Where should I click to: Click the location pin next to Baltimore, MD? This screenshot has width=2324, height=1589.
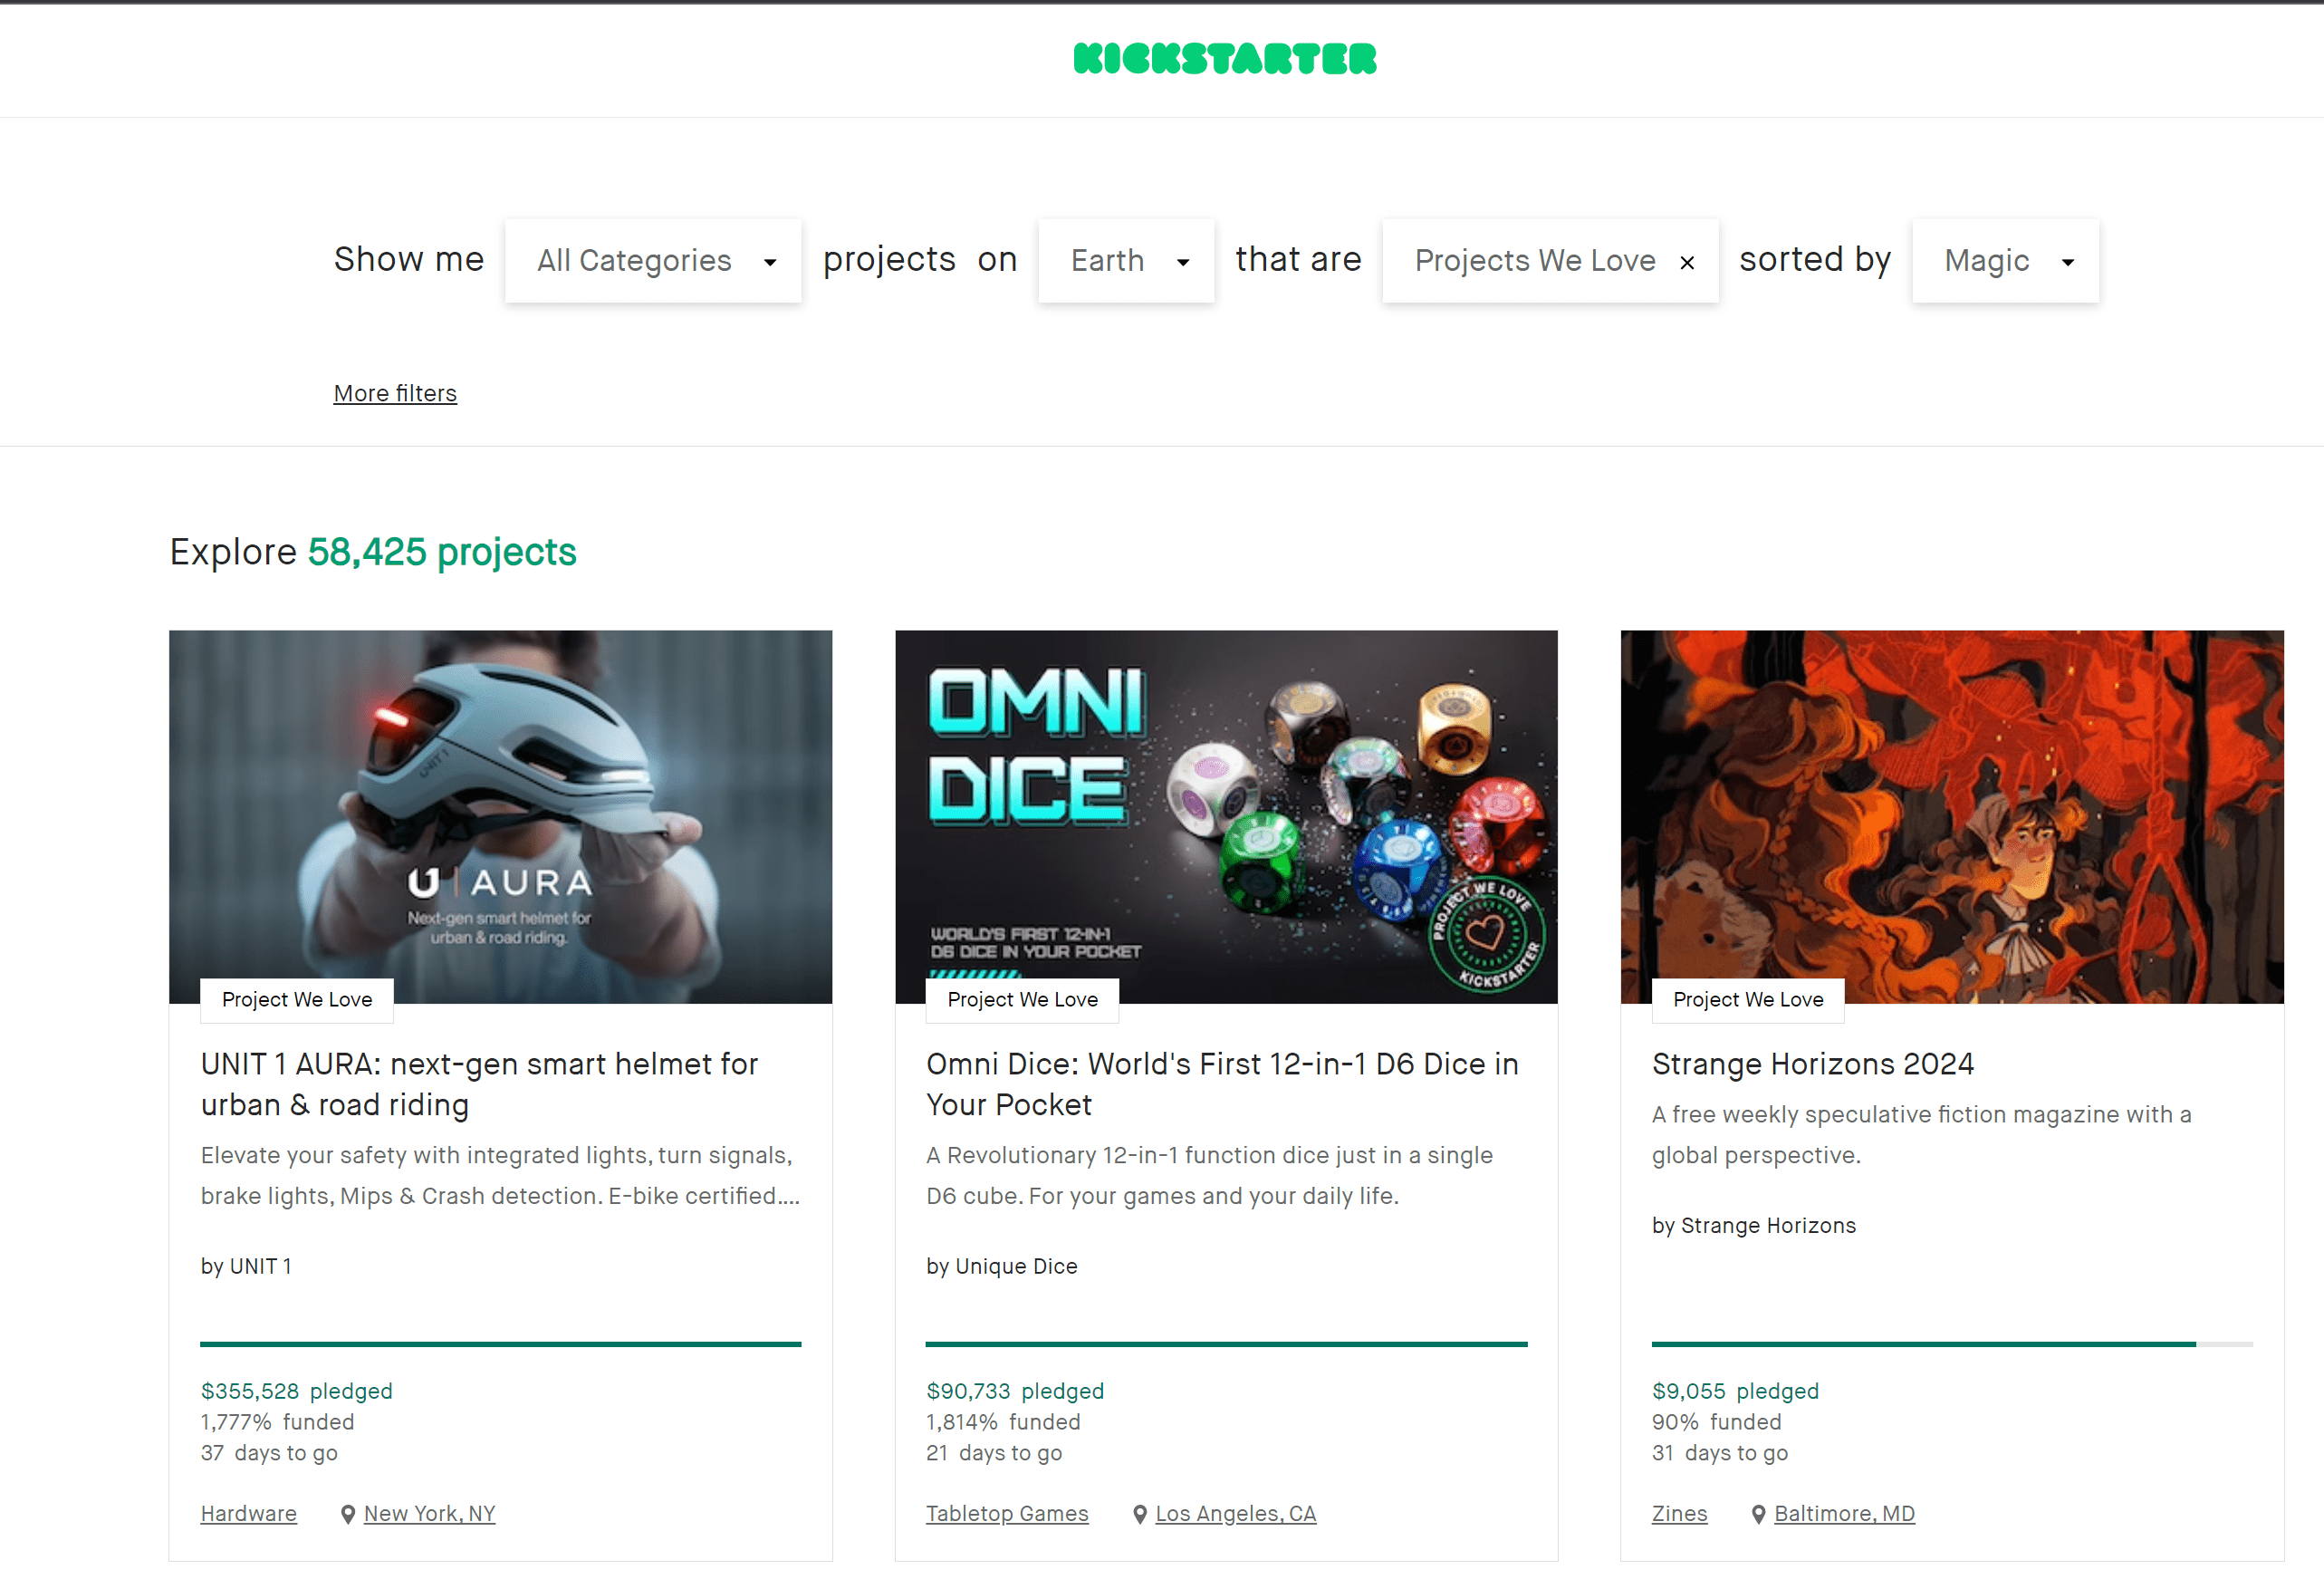(1758, 1514)
